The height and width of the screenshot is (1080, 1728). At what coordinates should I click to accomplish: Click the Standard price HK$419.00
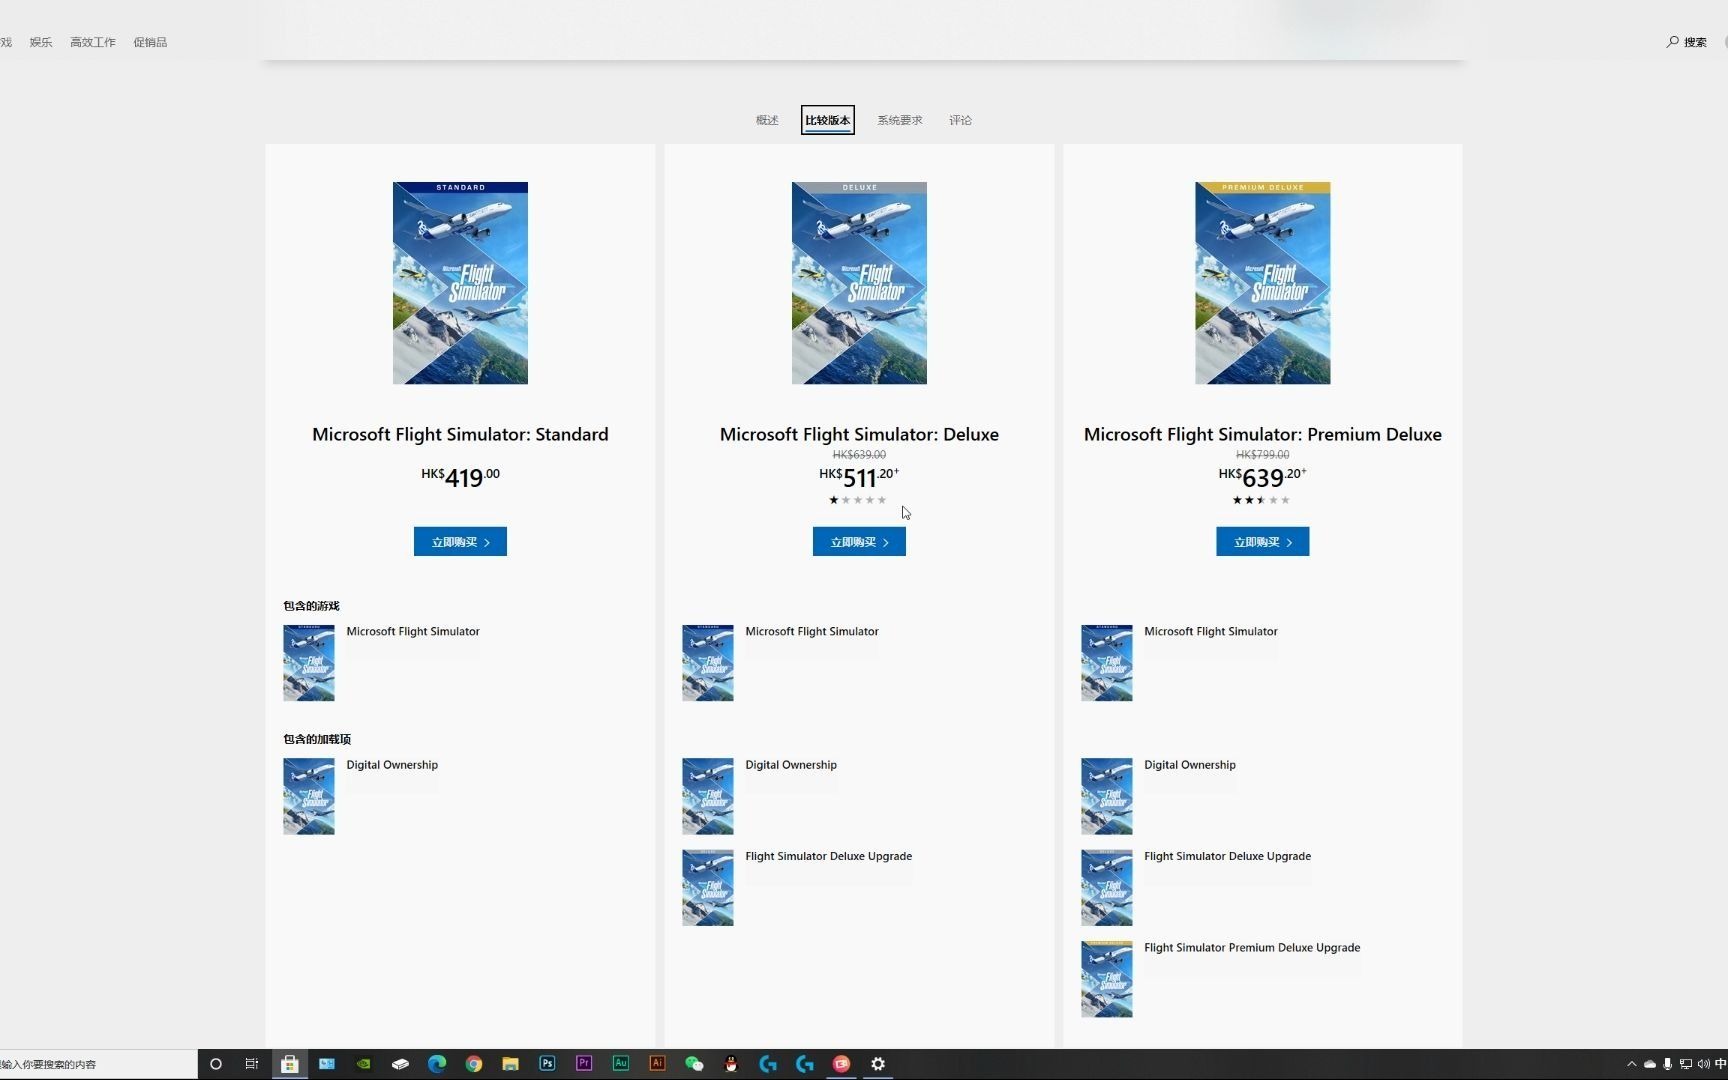click(460, 478)
